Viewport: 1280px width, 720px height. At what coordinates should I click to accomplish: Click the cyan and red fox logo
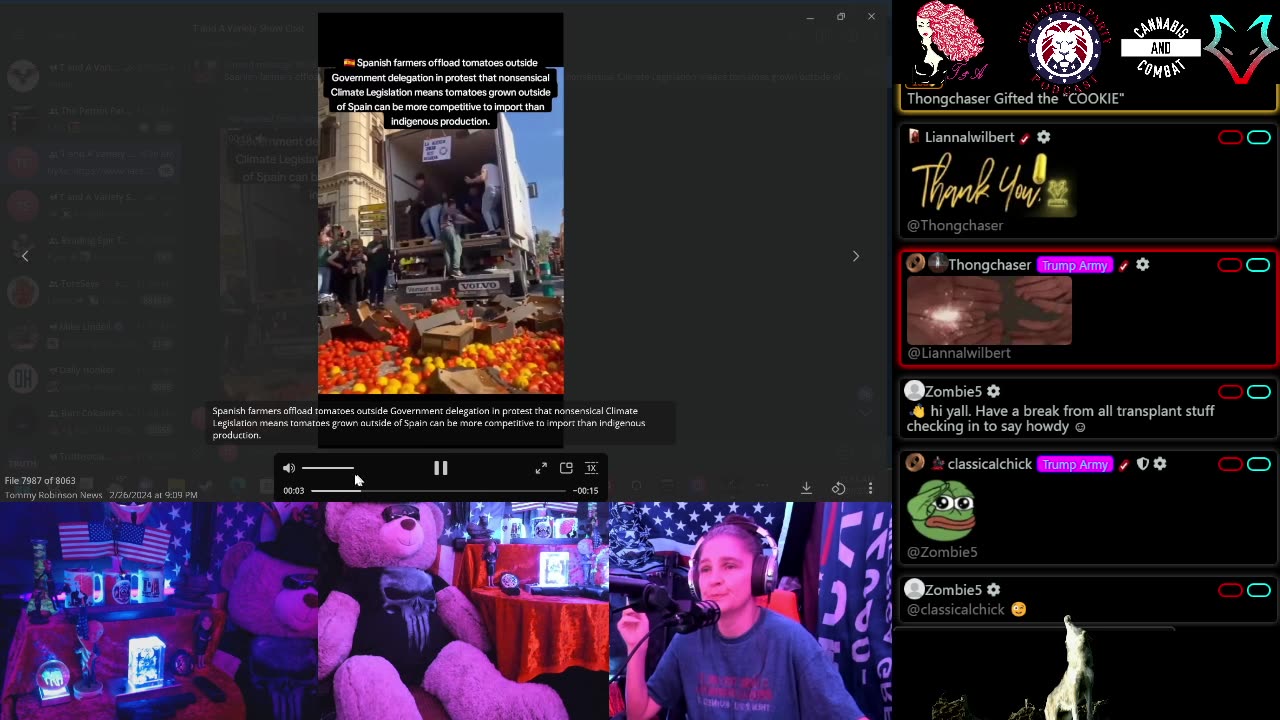click(x=1241, y=47)
